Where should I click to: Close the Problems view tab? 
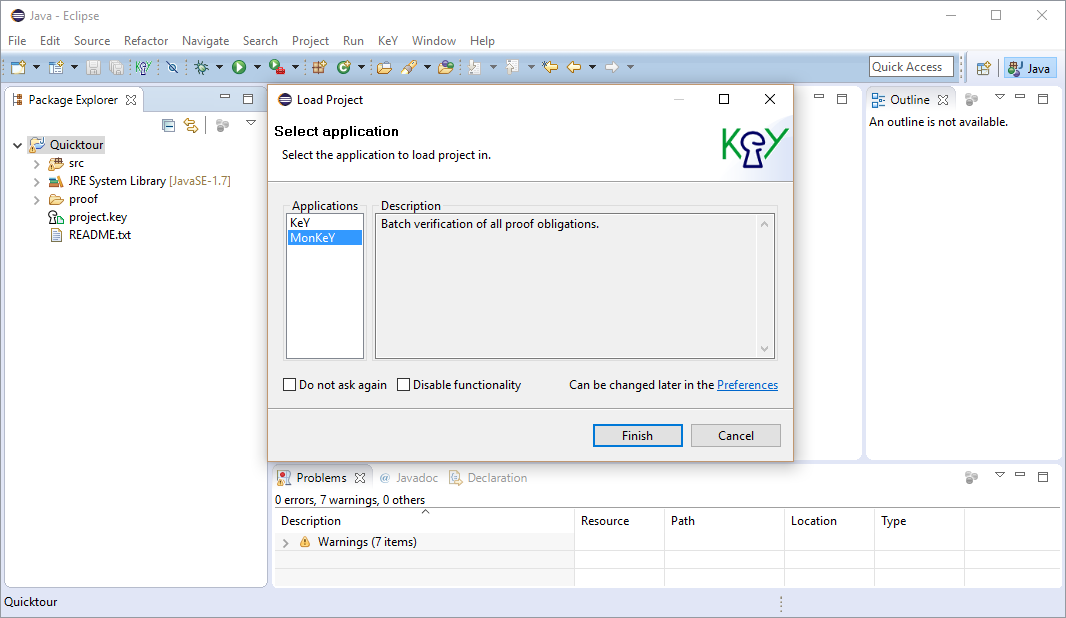[360, 478]
